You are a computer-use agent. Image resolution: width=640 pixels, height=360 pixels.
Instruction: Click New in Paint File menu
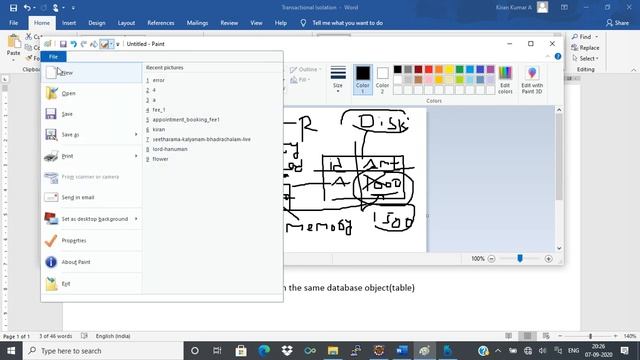coord(91,73)
